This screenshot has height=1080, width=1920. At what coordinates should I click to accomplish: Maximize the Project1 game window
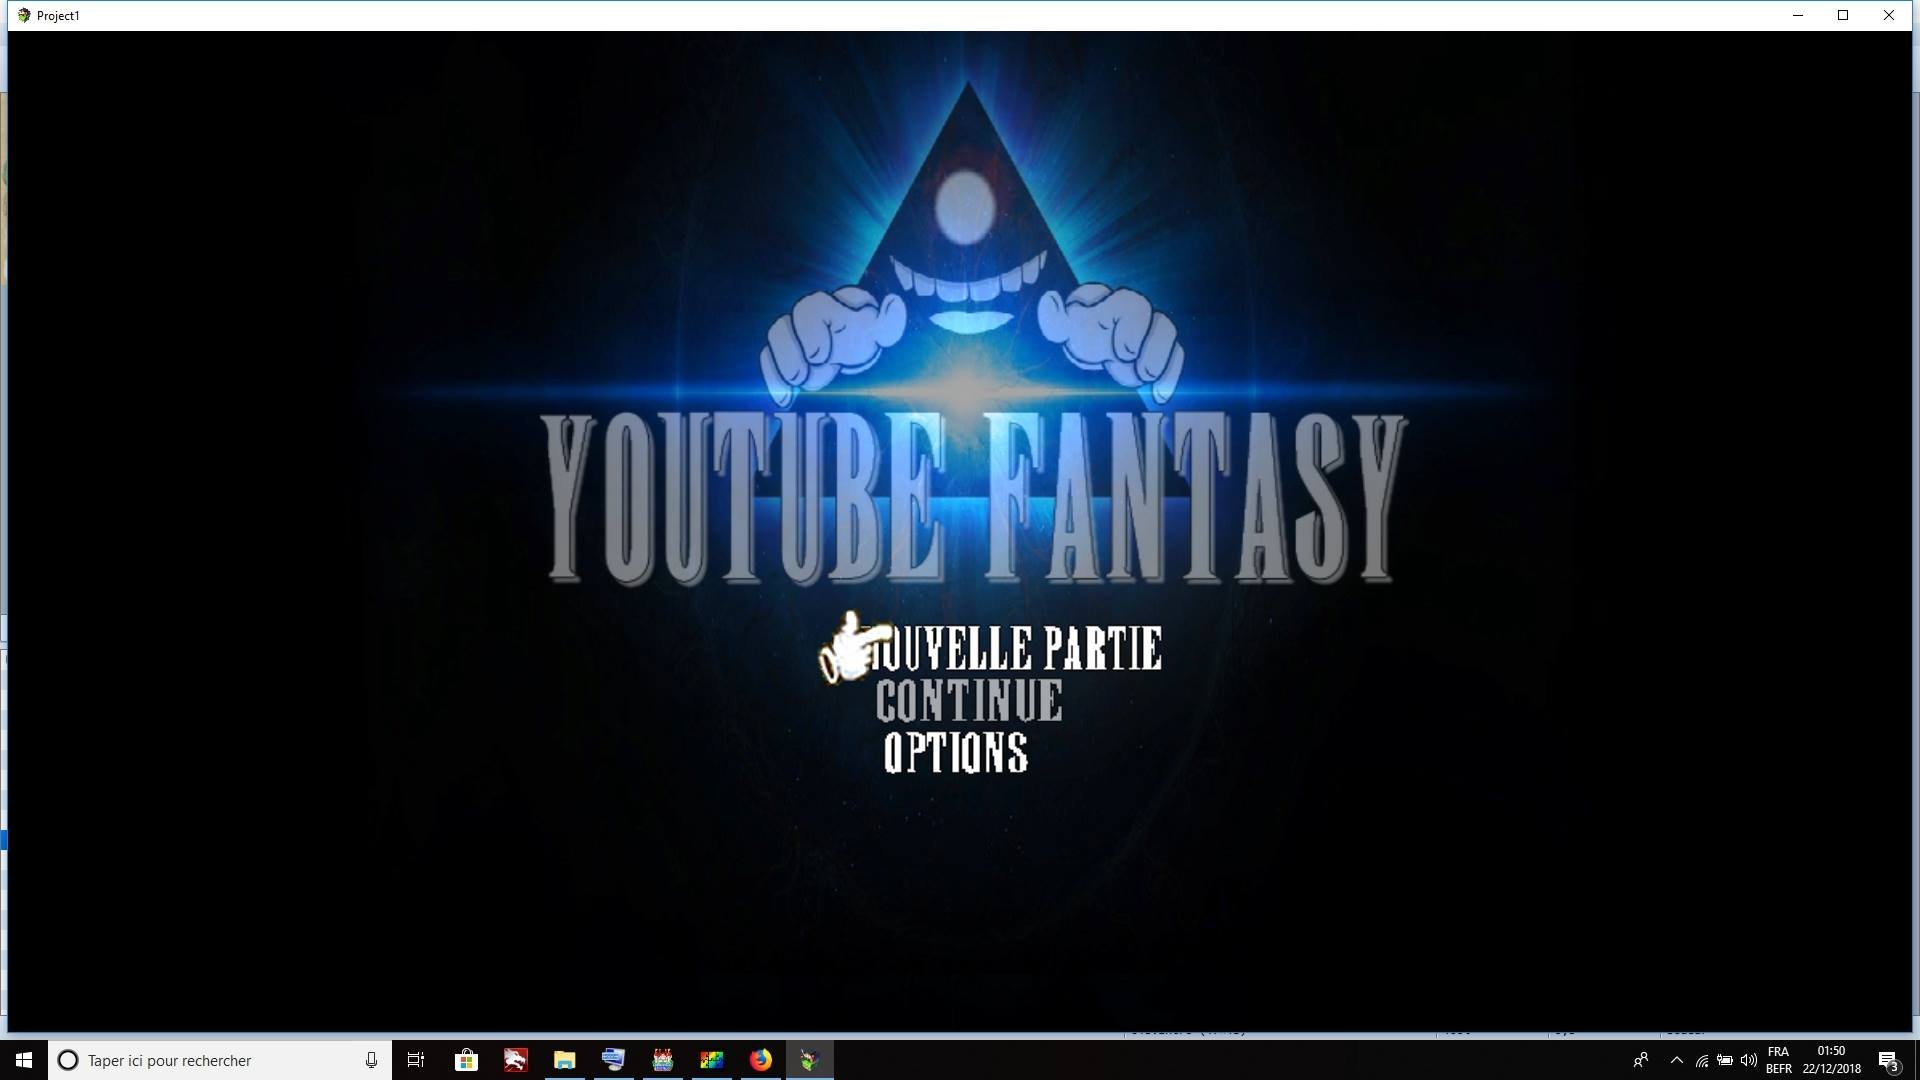1843,15
